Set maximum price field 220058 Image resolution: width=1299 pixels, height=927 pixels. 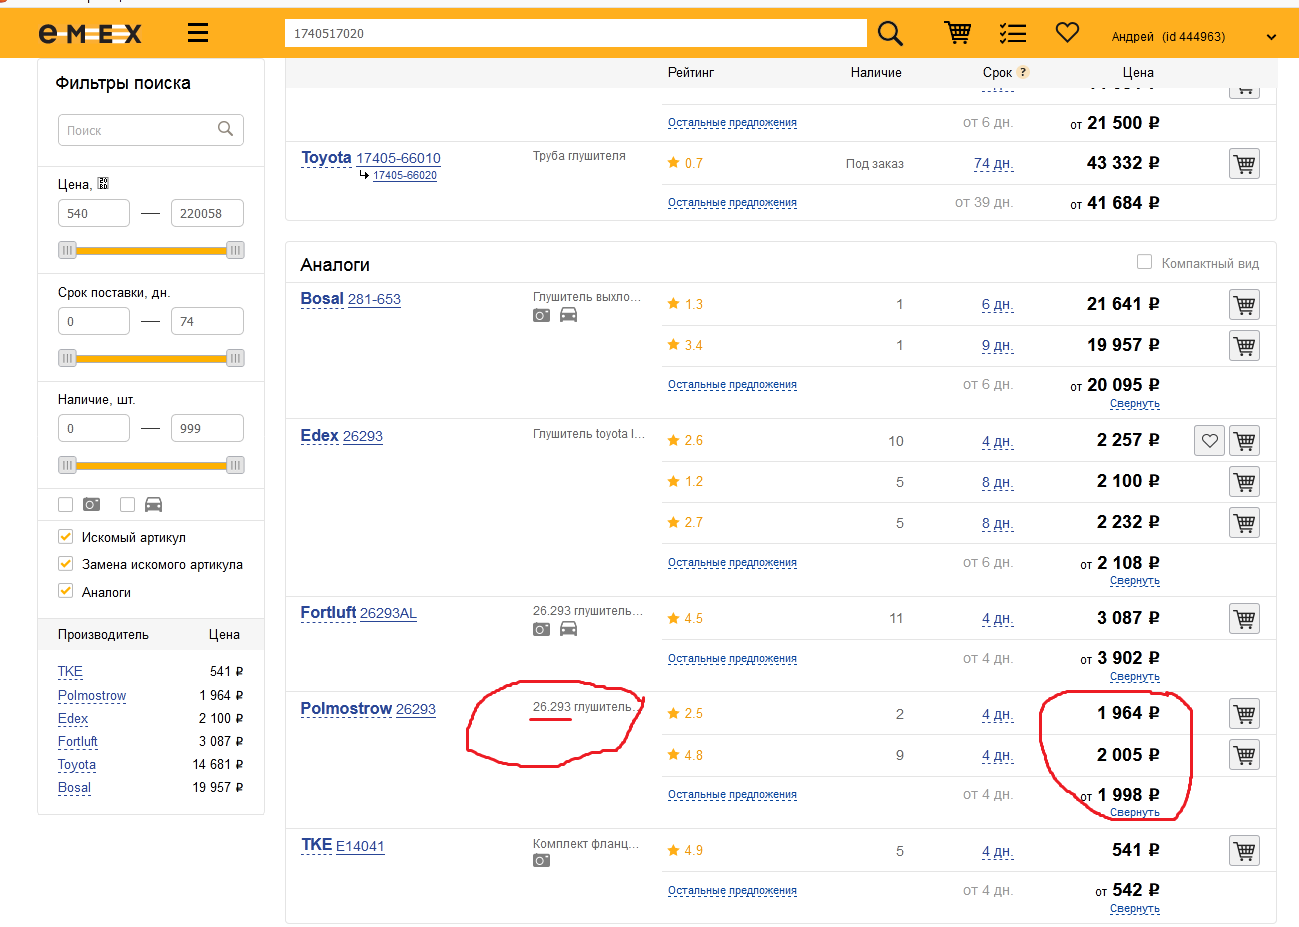point(207,213)
